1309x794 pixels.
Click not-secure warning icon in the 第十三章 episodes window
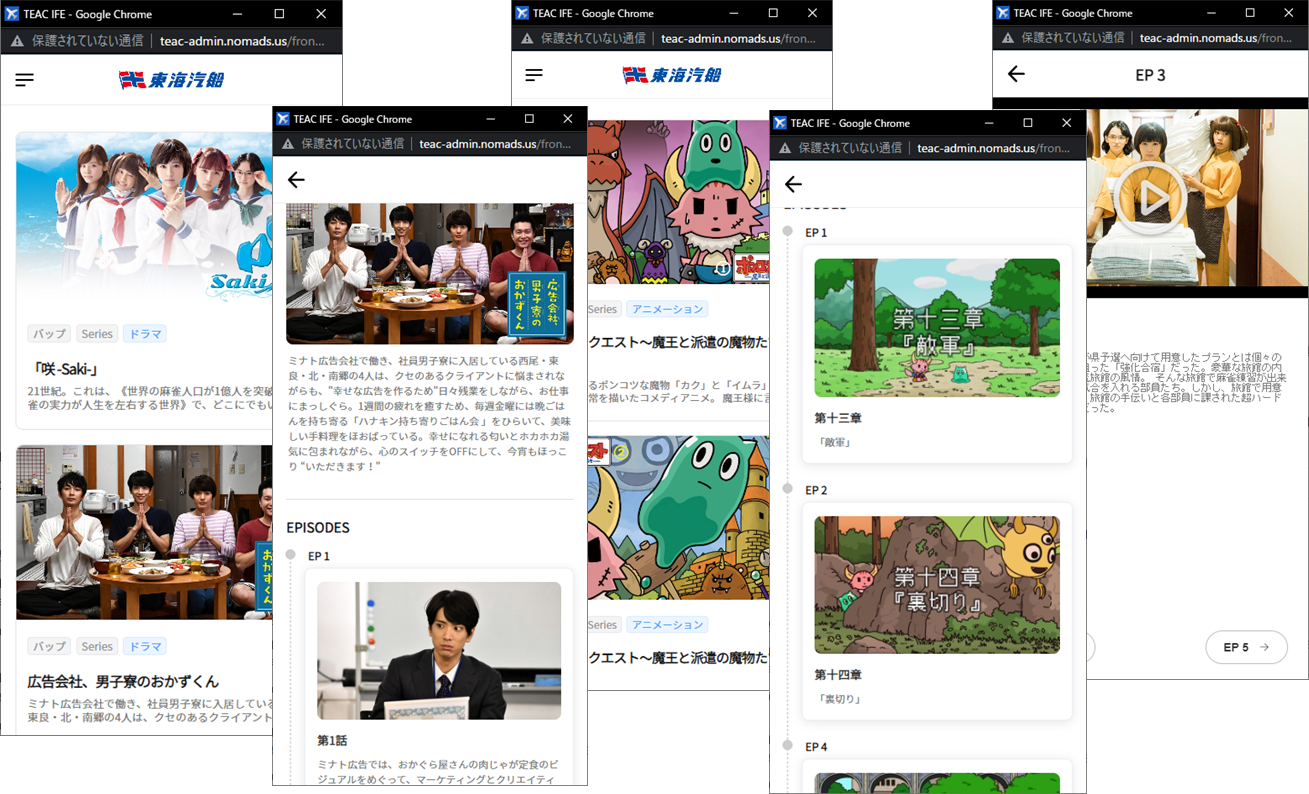785,148
